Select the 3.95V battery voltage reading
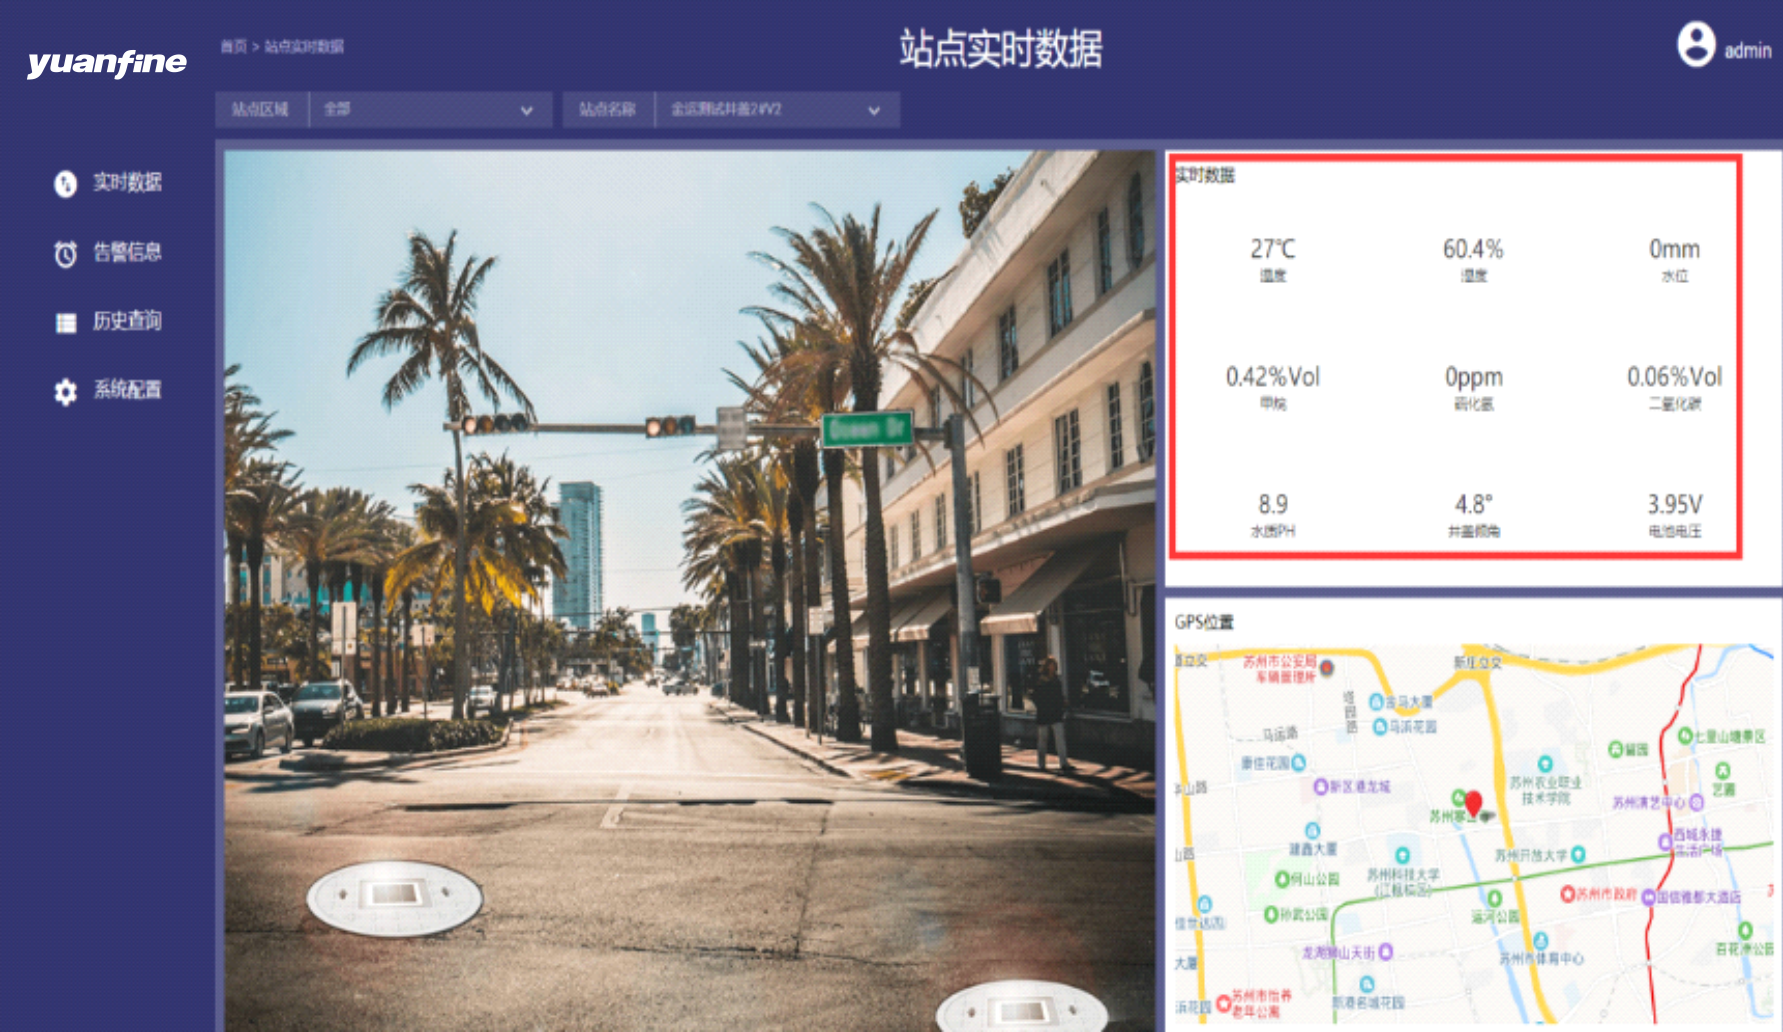 (1674, 505)
